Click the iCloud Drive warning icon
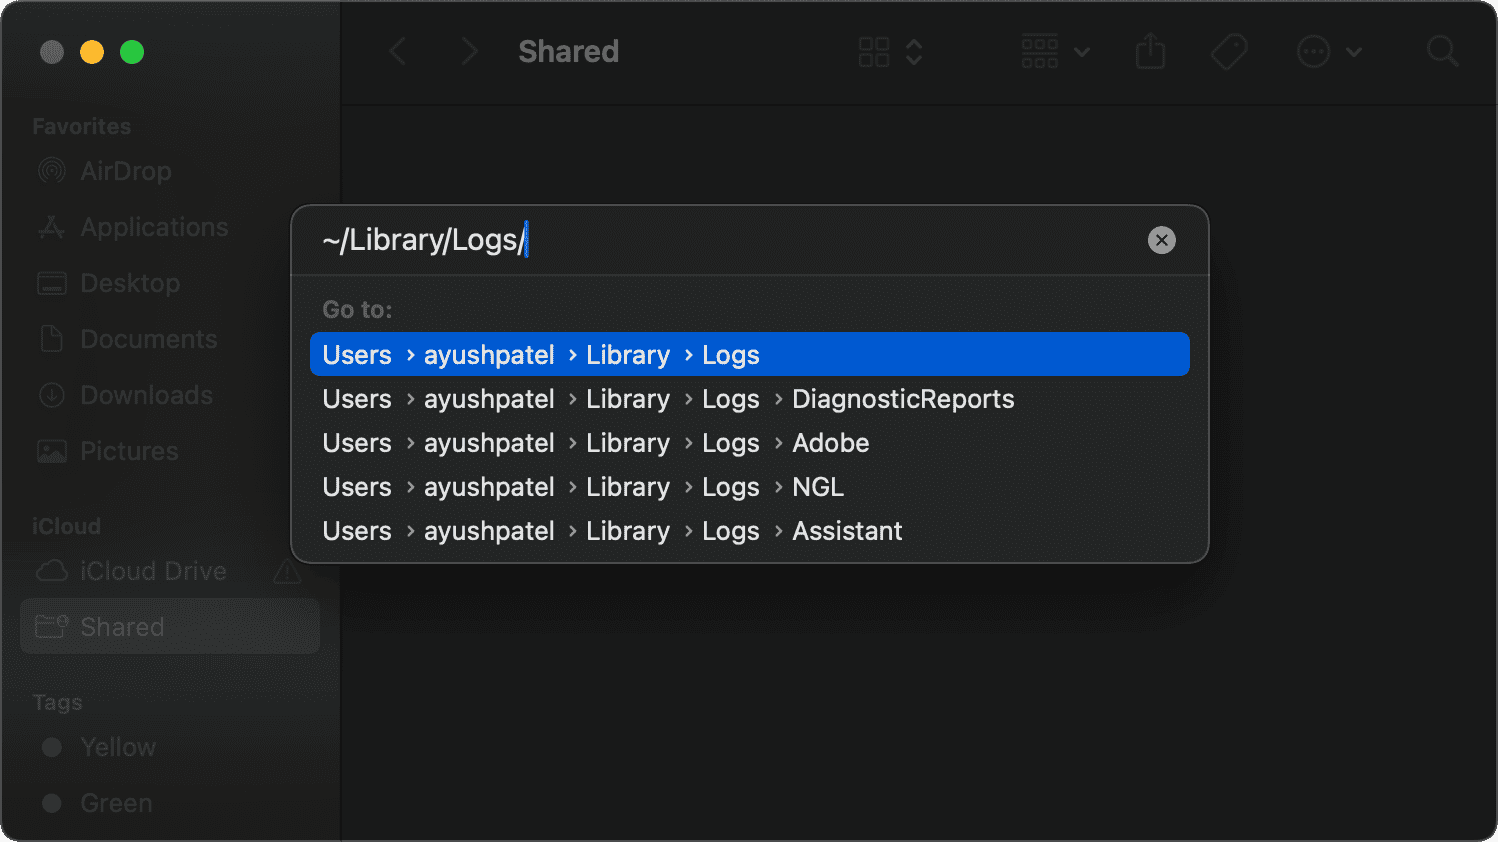The height and width of the screenshot is (842, 1498). click(287, 572)
